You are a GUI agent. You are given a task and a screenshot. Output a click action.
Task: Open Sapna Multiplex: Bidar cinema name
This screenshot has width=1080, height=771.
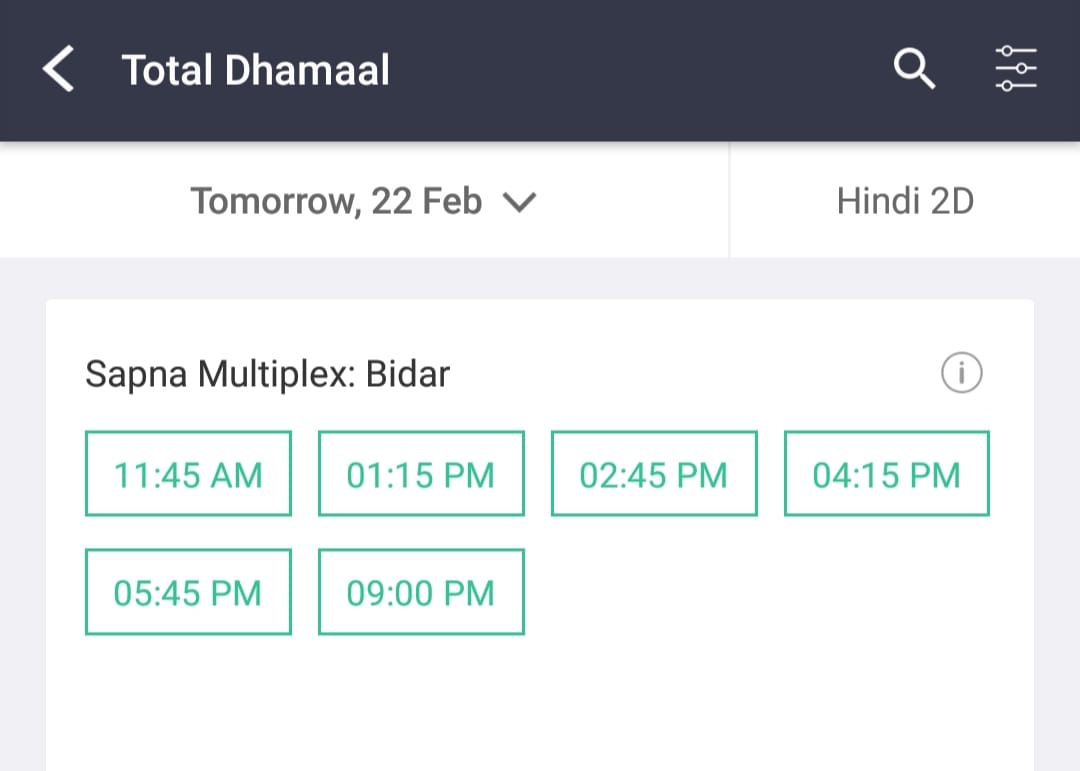coord(267,374)
